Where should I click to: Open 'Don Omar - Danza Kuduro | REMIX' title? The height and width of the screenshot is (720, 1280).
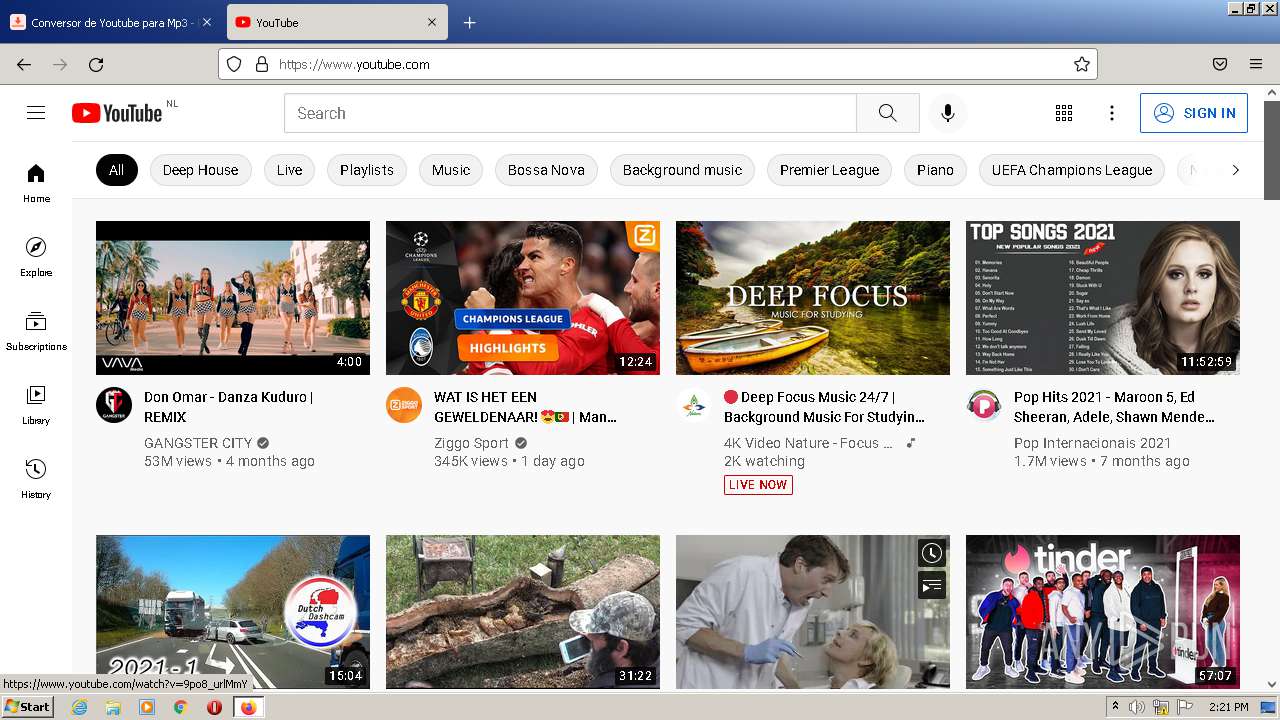pos(228,407)
